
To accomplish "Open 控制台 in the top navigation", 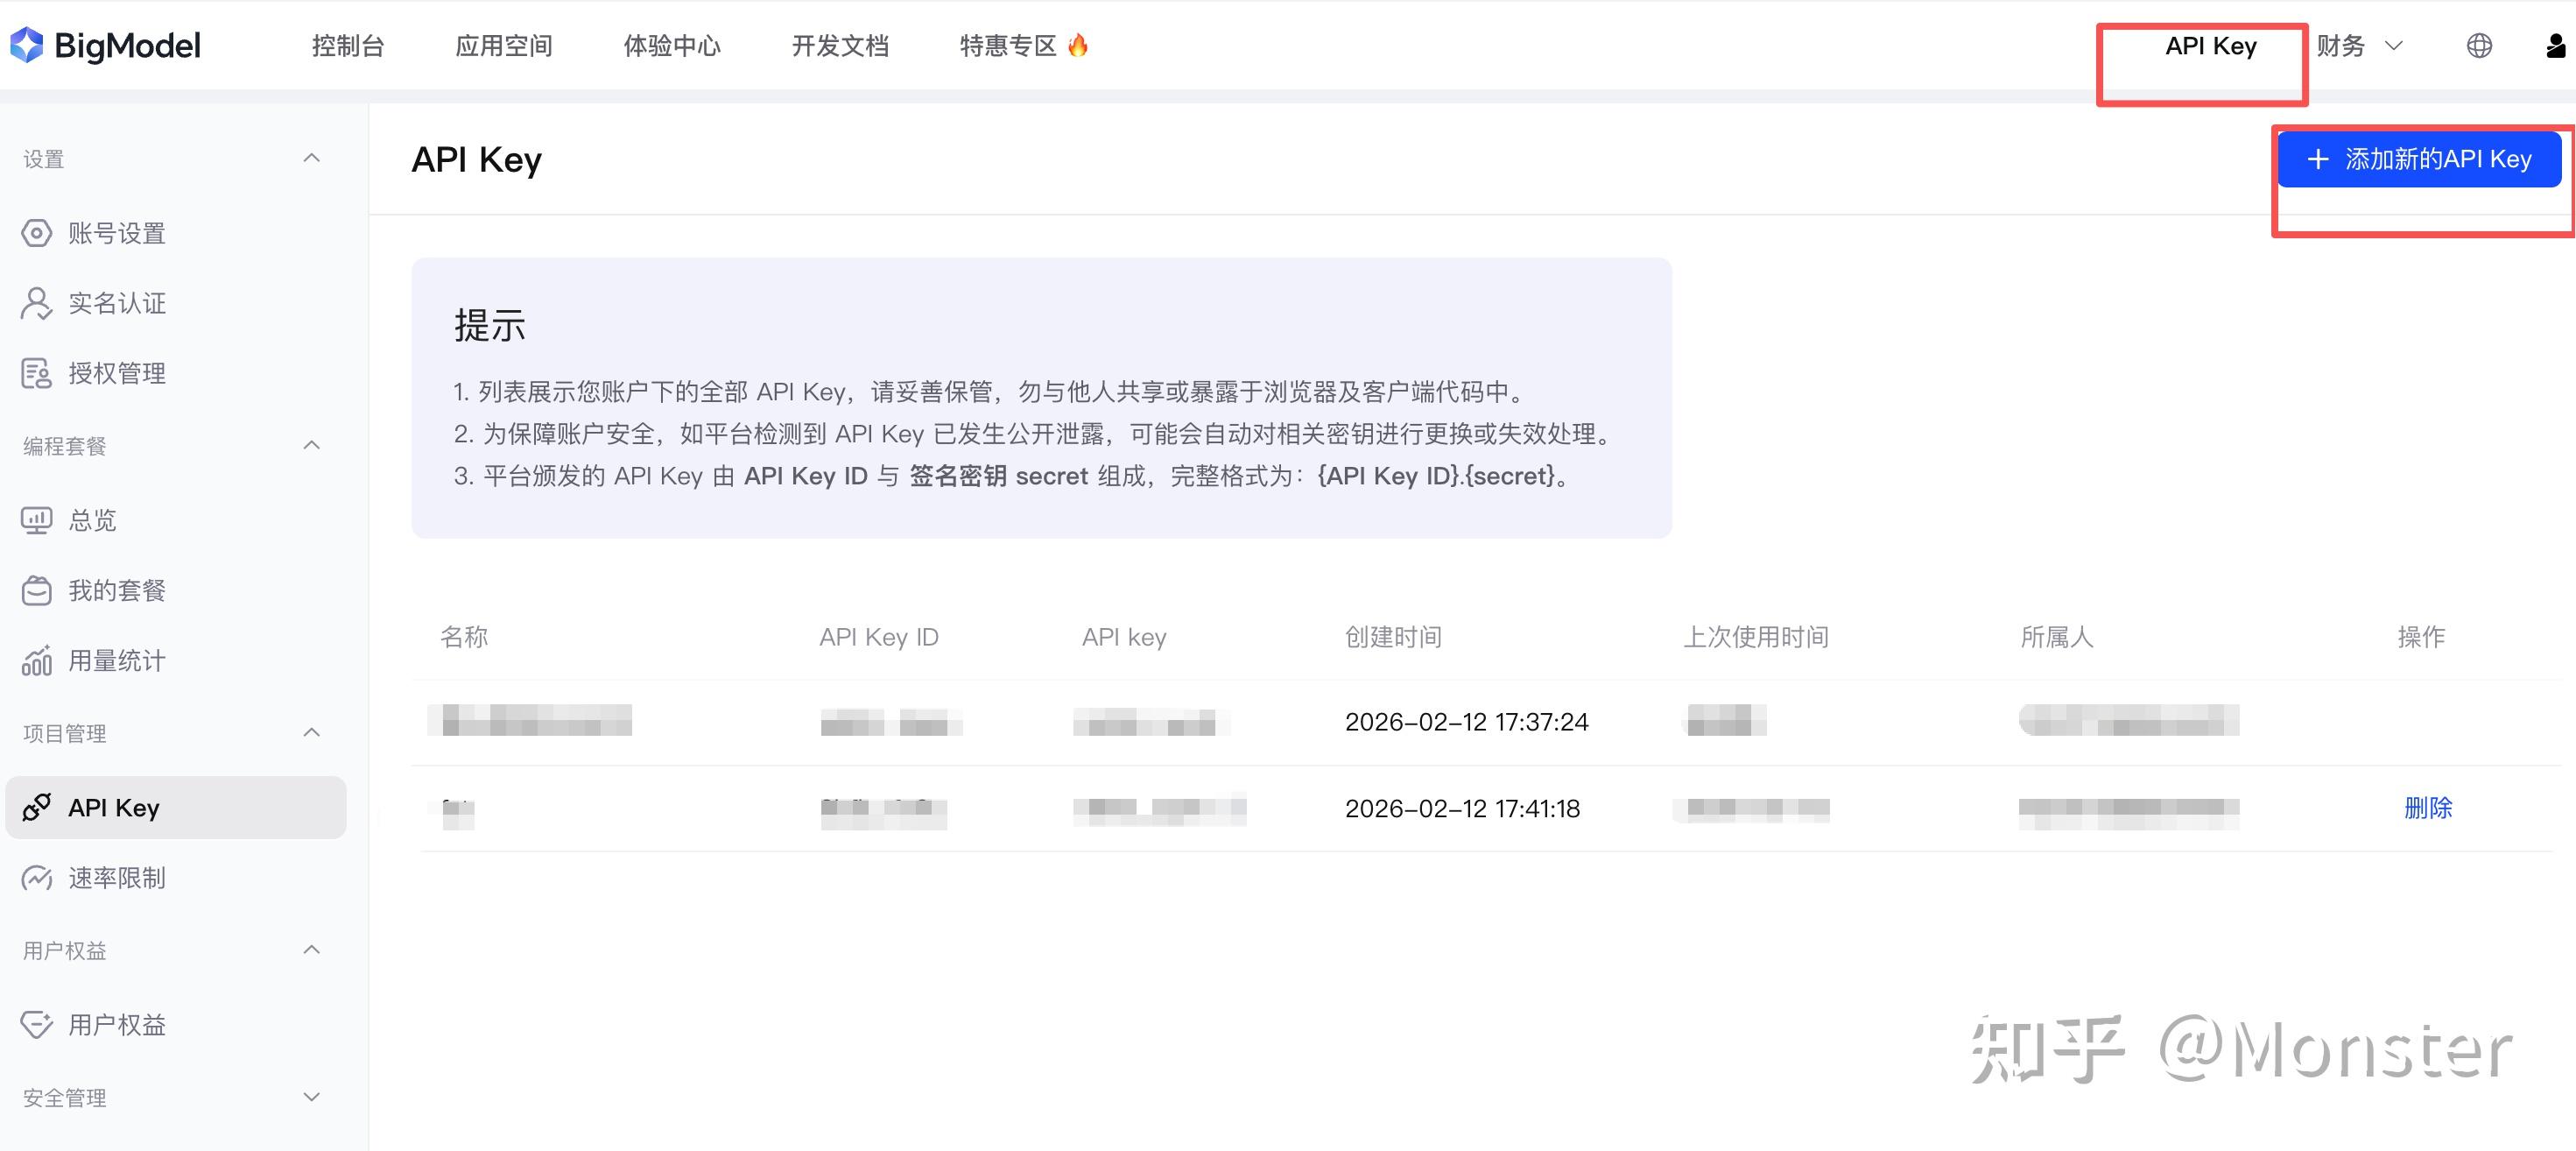I will tap(348, 46).
